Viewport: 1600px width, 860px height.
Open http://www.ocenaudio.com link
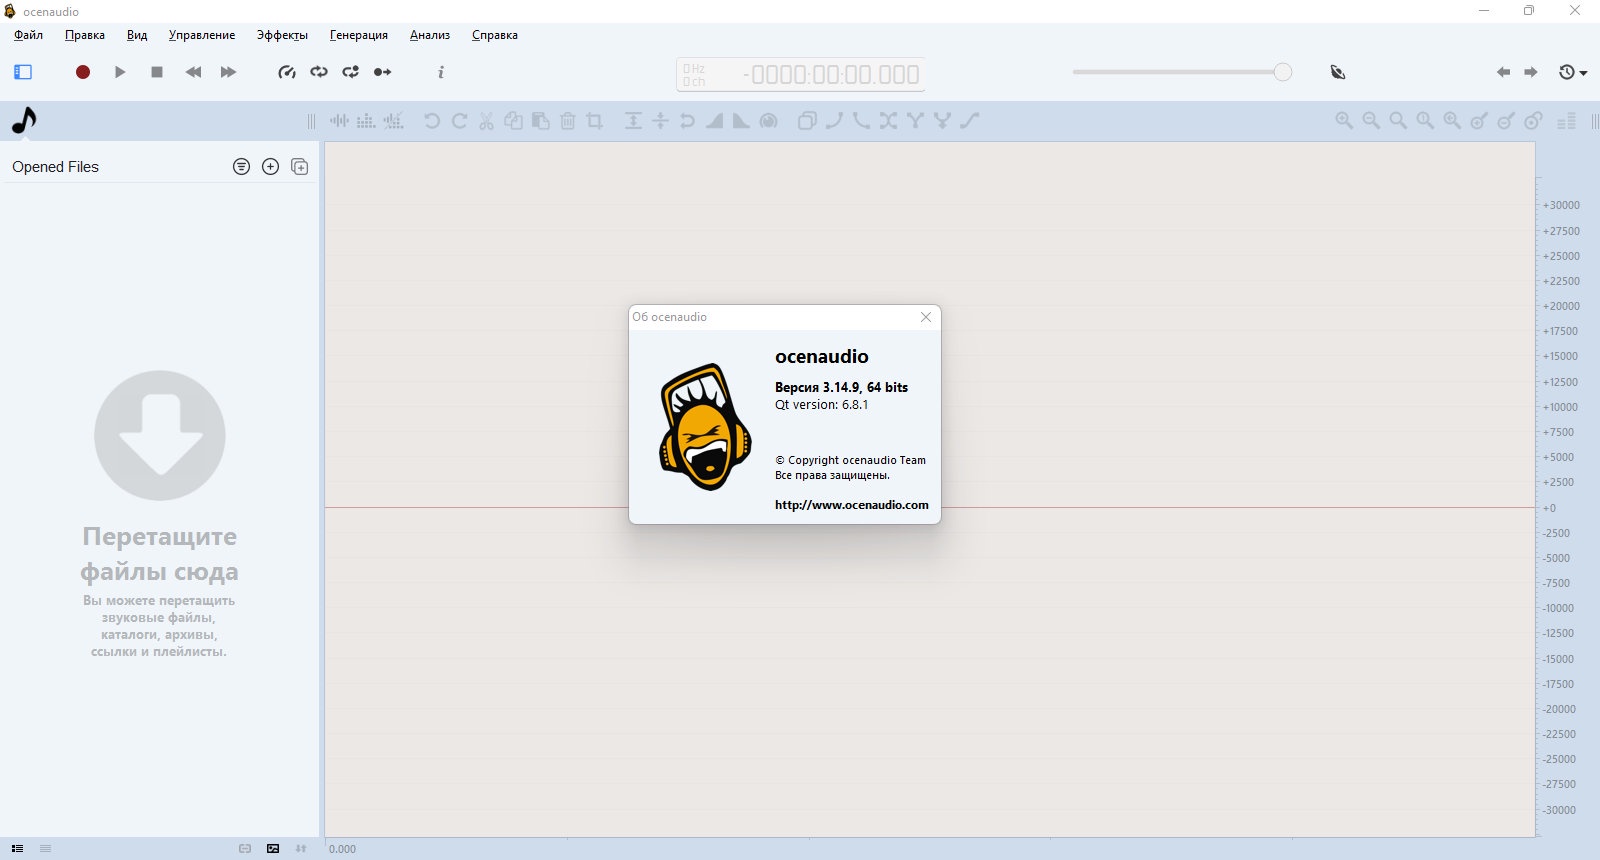pos(852,505)
